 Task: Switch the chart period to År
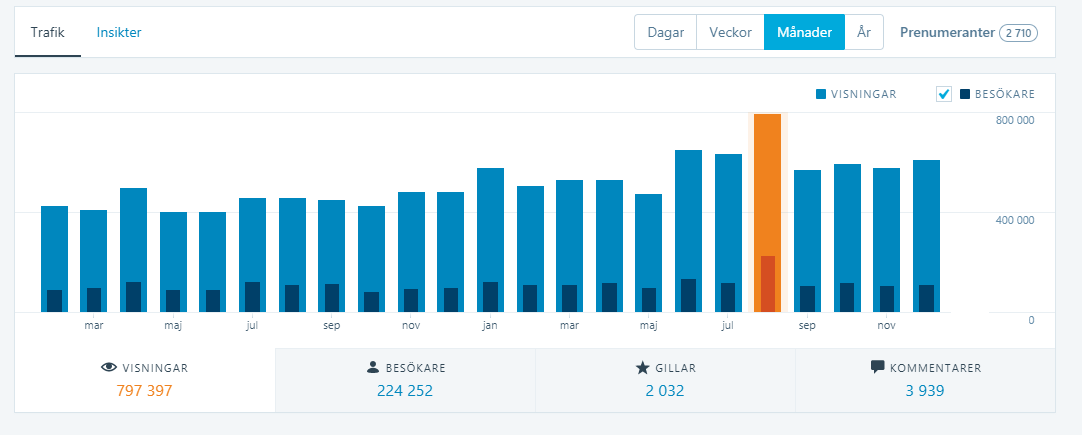864,32
